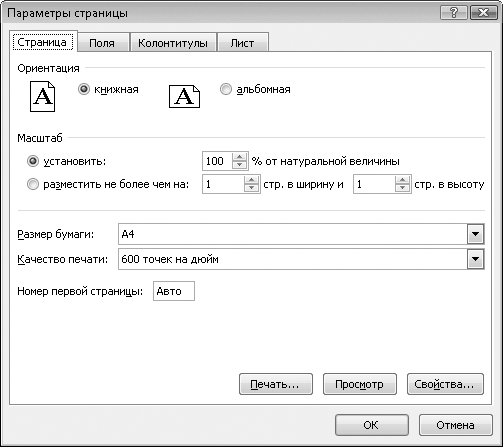
Task: Select the альбомная orientation radio button
Action: click(226, 89)
